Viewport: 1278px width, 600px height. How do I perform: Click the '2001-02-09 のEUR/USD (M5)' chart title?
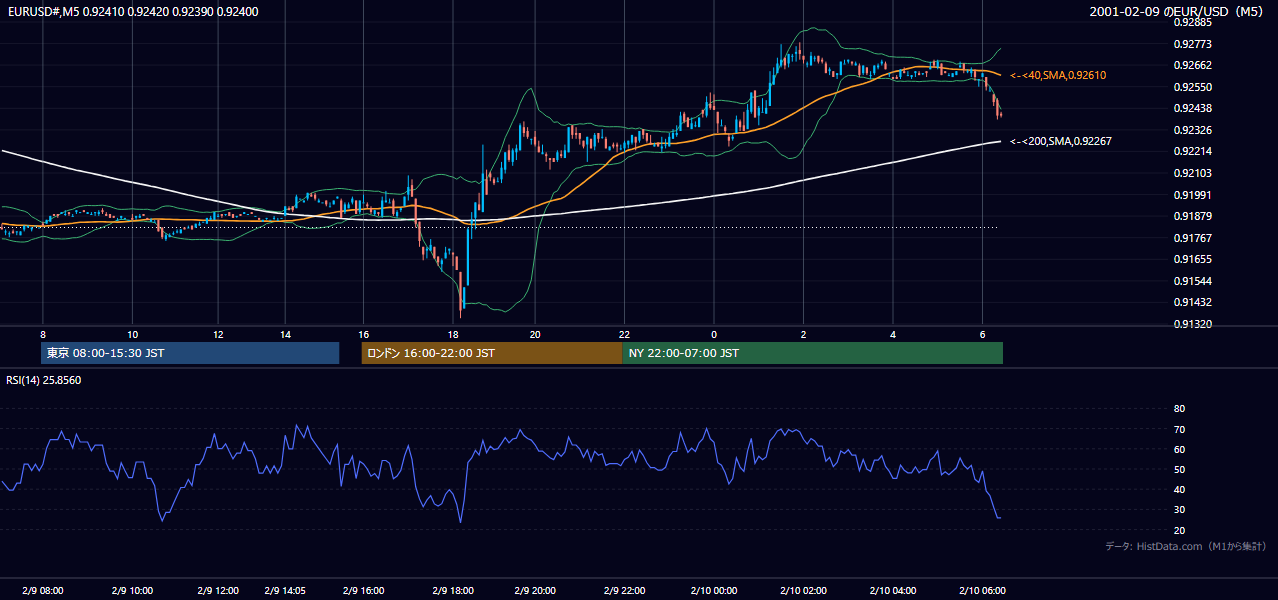click(1177, 11)
